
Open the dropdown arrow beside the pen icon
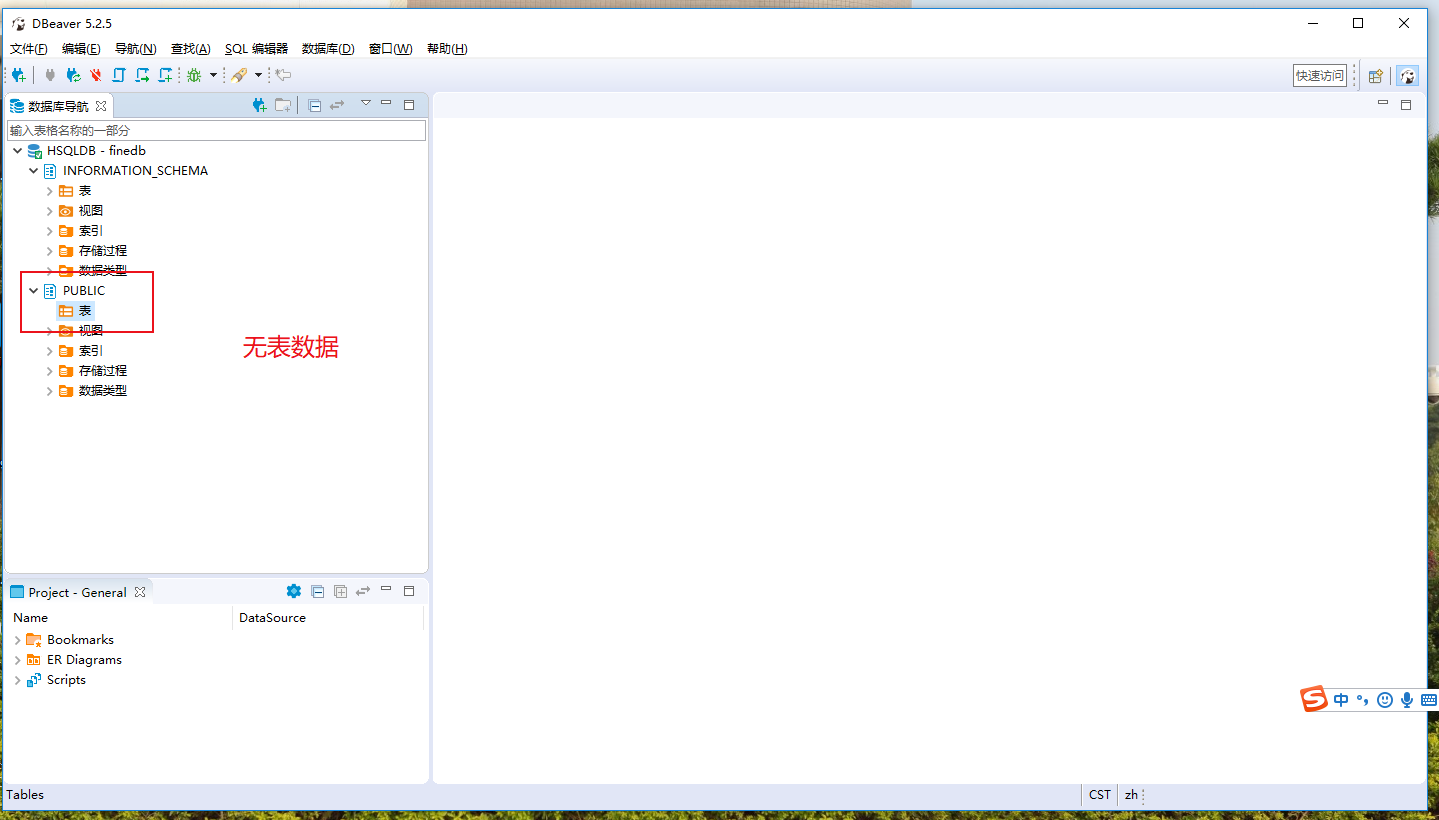258,75
